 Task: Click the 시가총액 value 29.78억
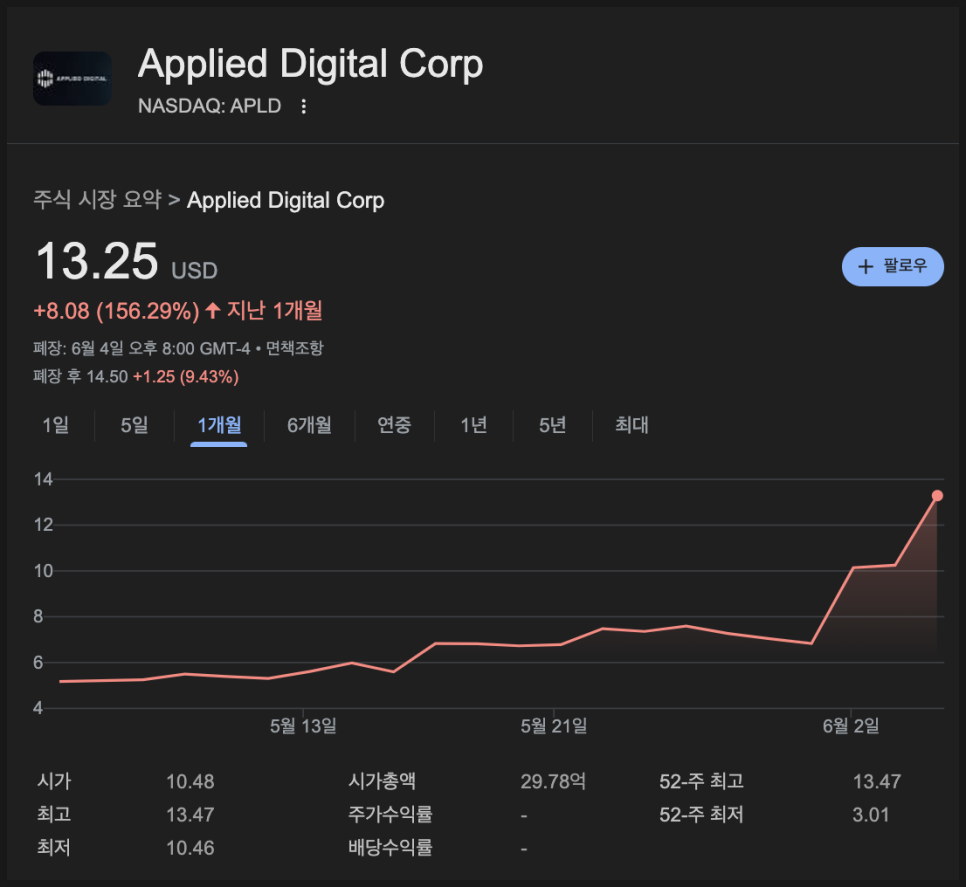pos(553,782)
